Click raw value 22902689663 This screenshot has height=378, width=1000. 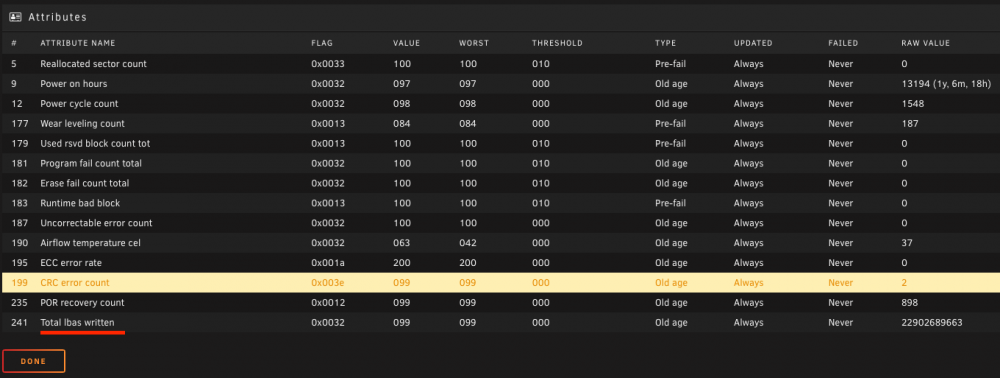(932, 323)
